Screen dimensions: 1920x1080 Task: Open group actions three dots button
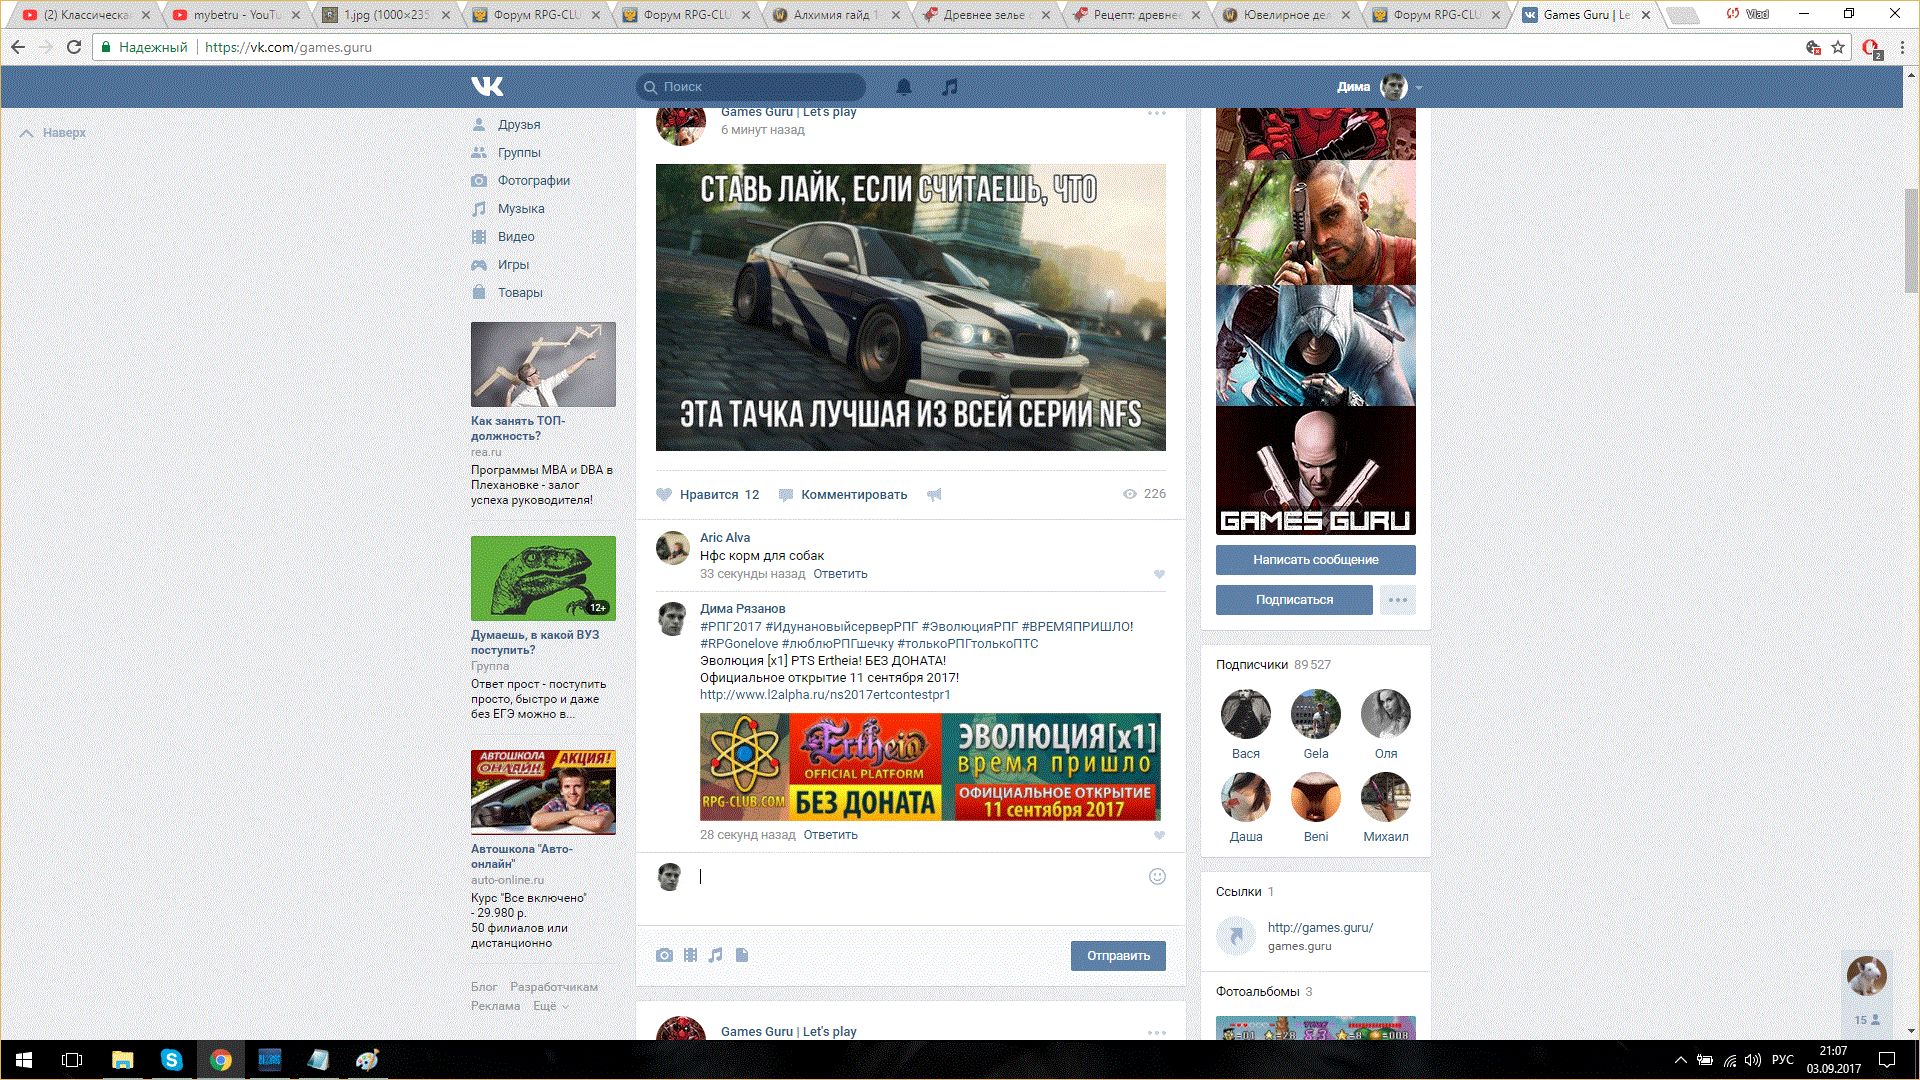(x=1398, y=600)
